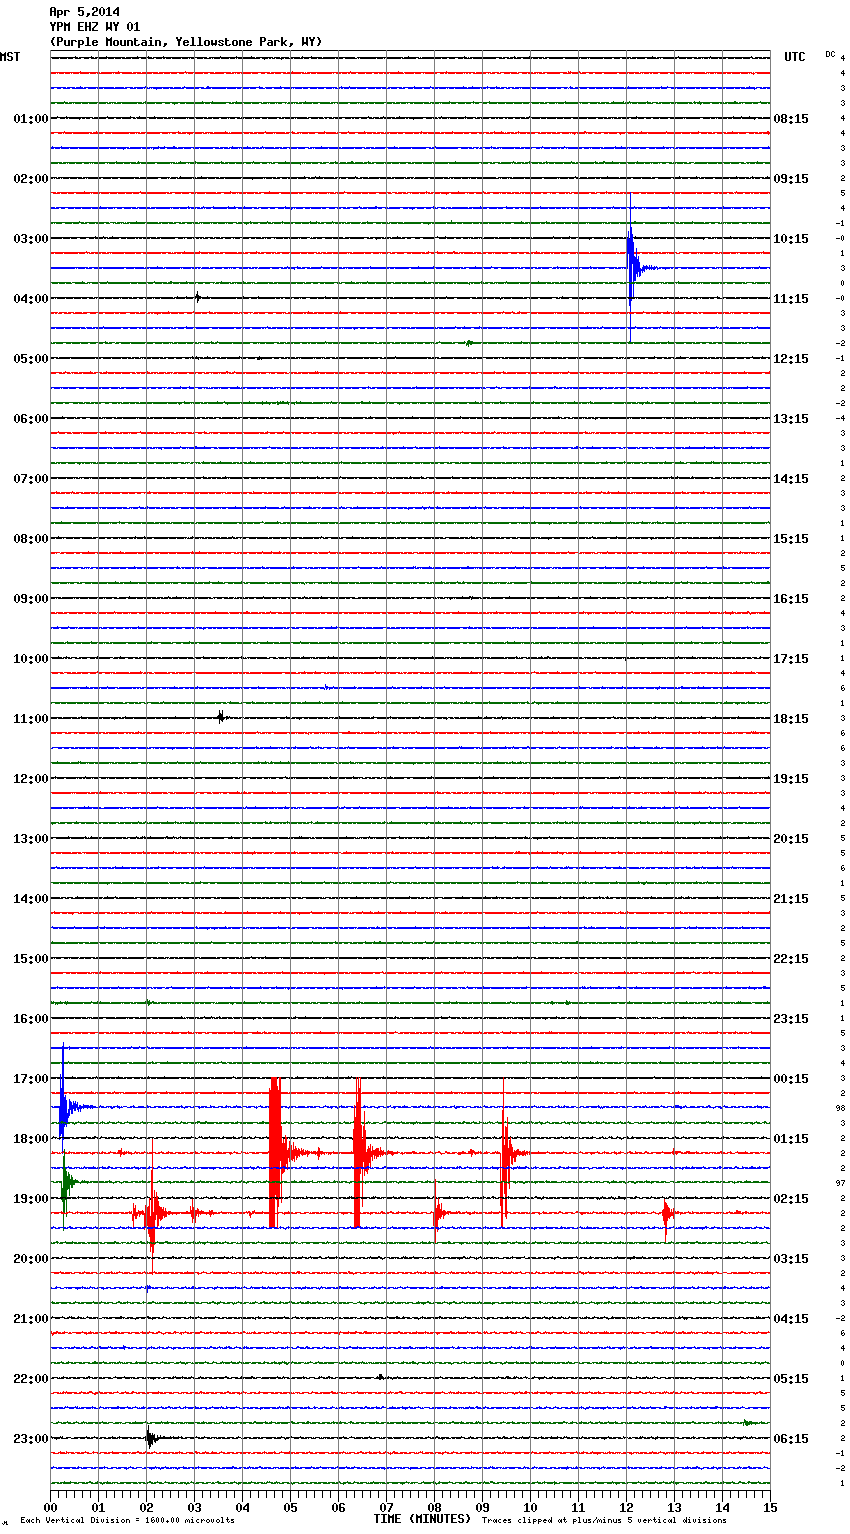This screenshot has height=1534, width=850.
Task: Select the "15:00" MST time label
Action: point(31,959)
